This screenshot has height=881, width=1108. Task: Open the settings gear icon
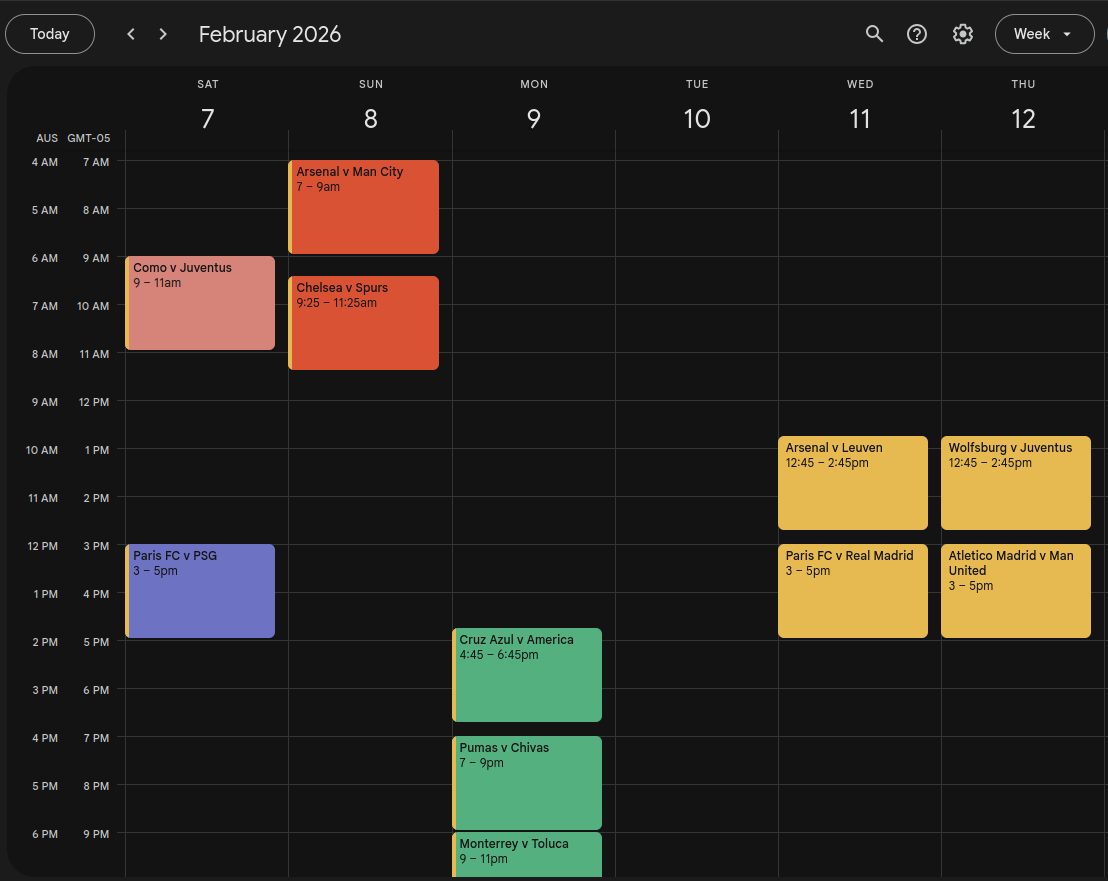[x=962, y=33]
